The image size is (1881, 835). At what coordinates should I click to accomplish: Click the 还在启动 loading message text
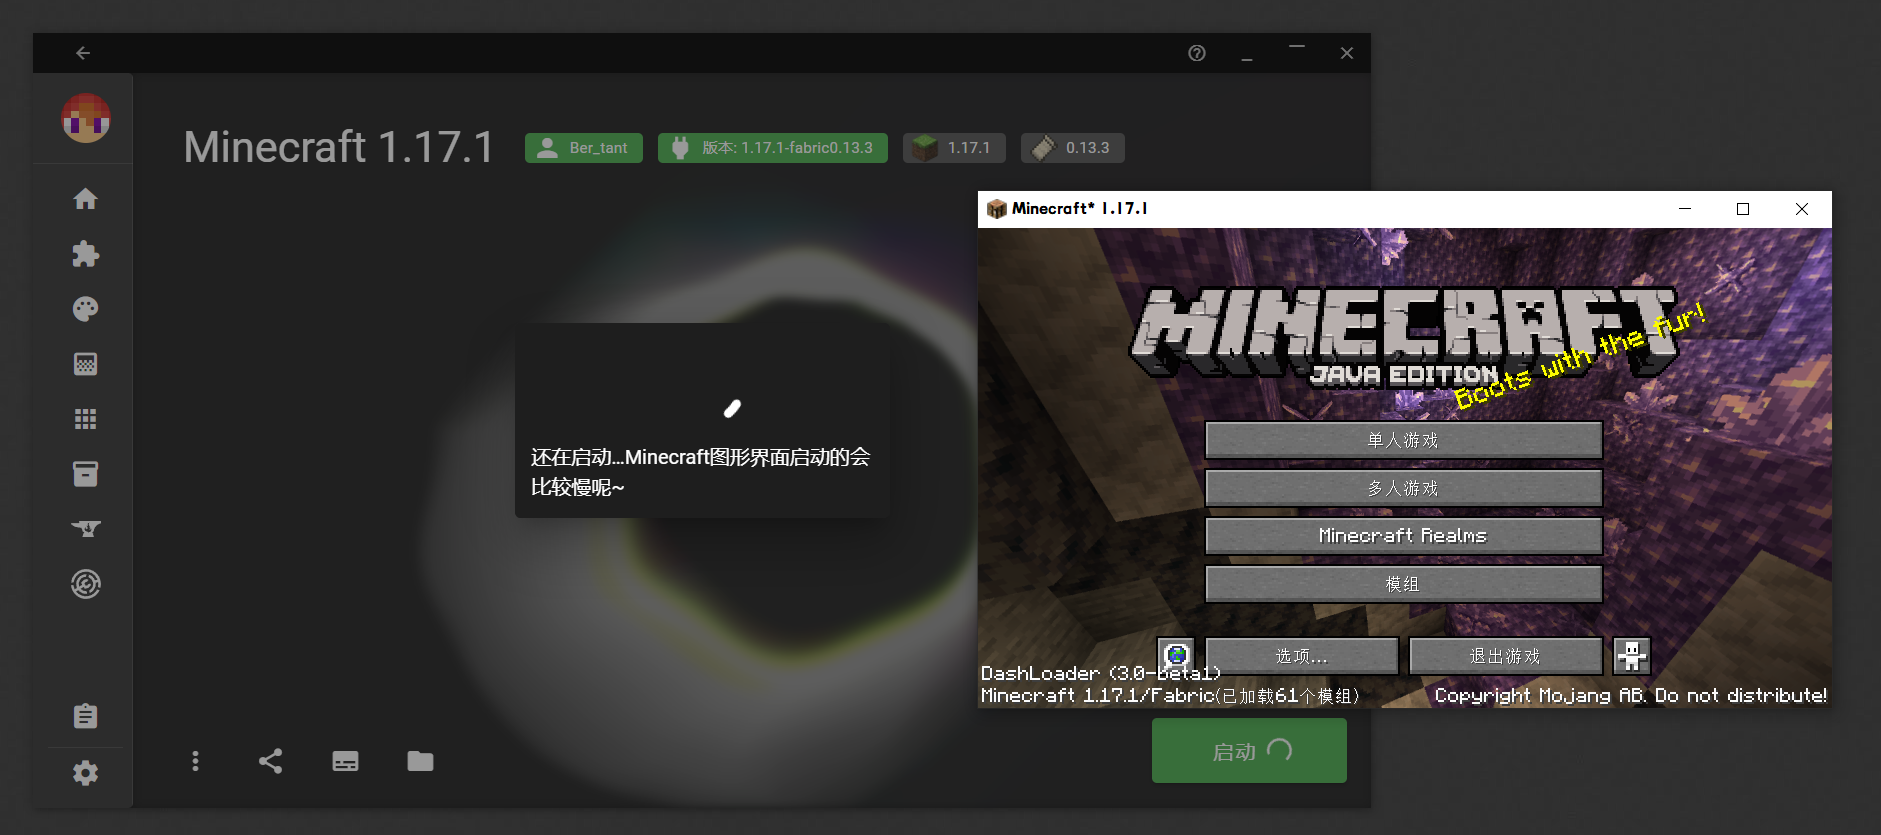coord(700,472)
